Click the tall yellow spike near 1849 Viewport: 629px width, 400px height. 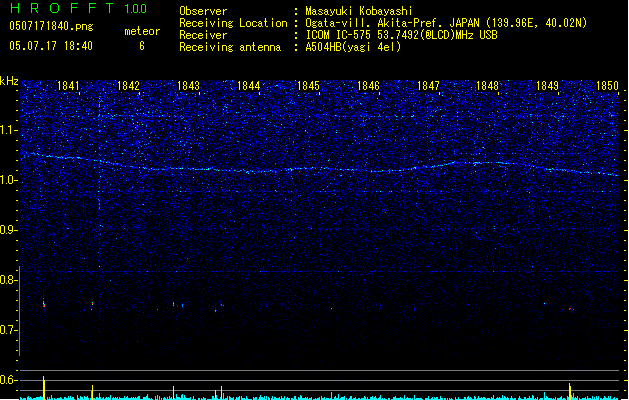click(x=570, y=389)
